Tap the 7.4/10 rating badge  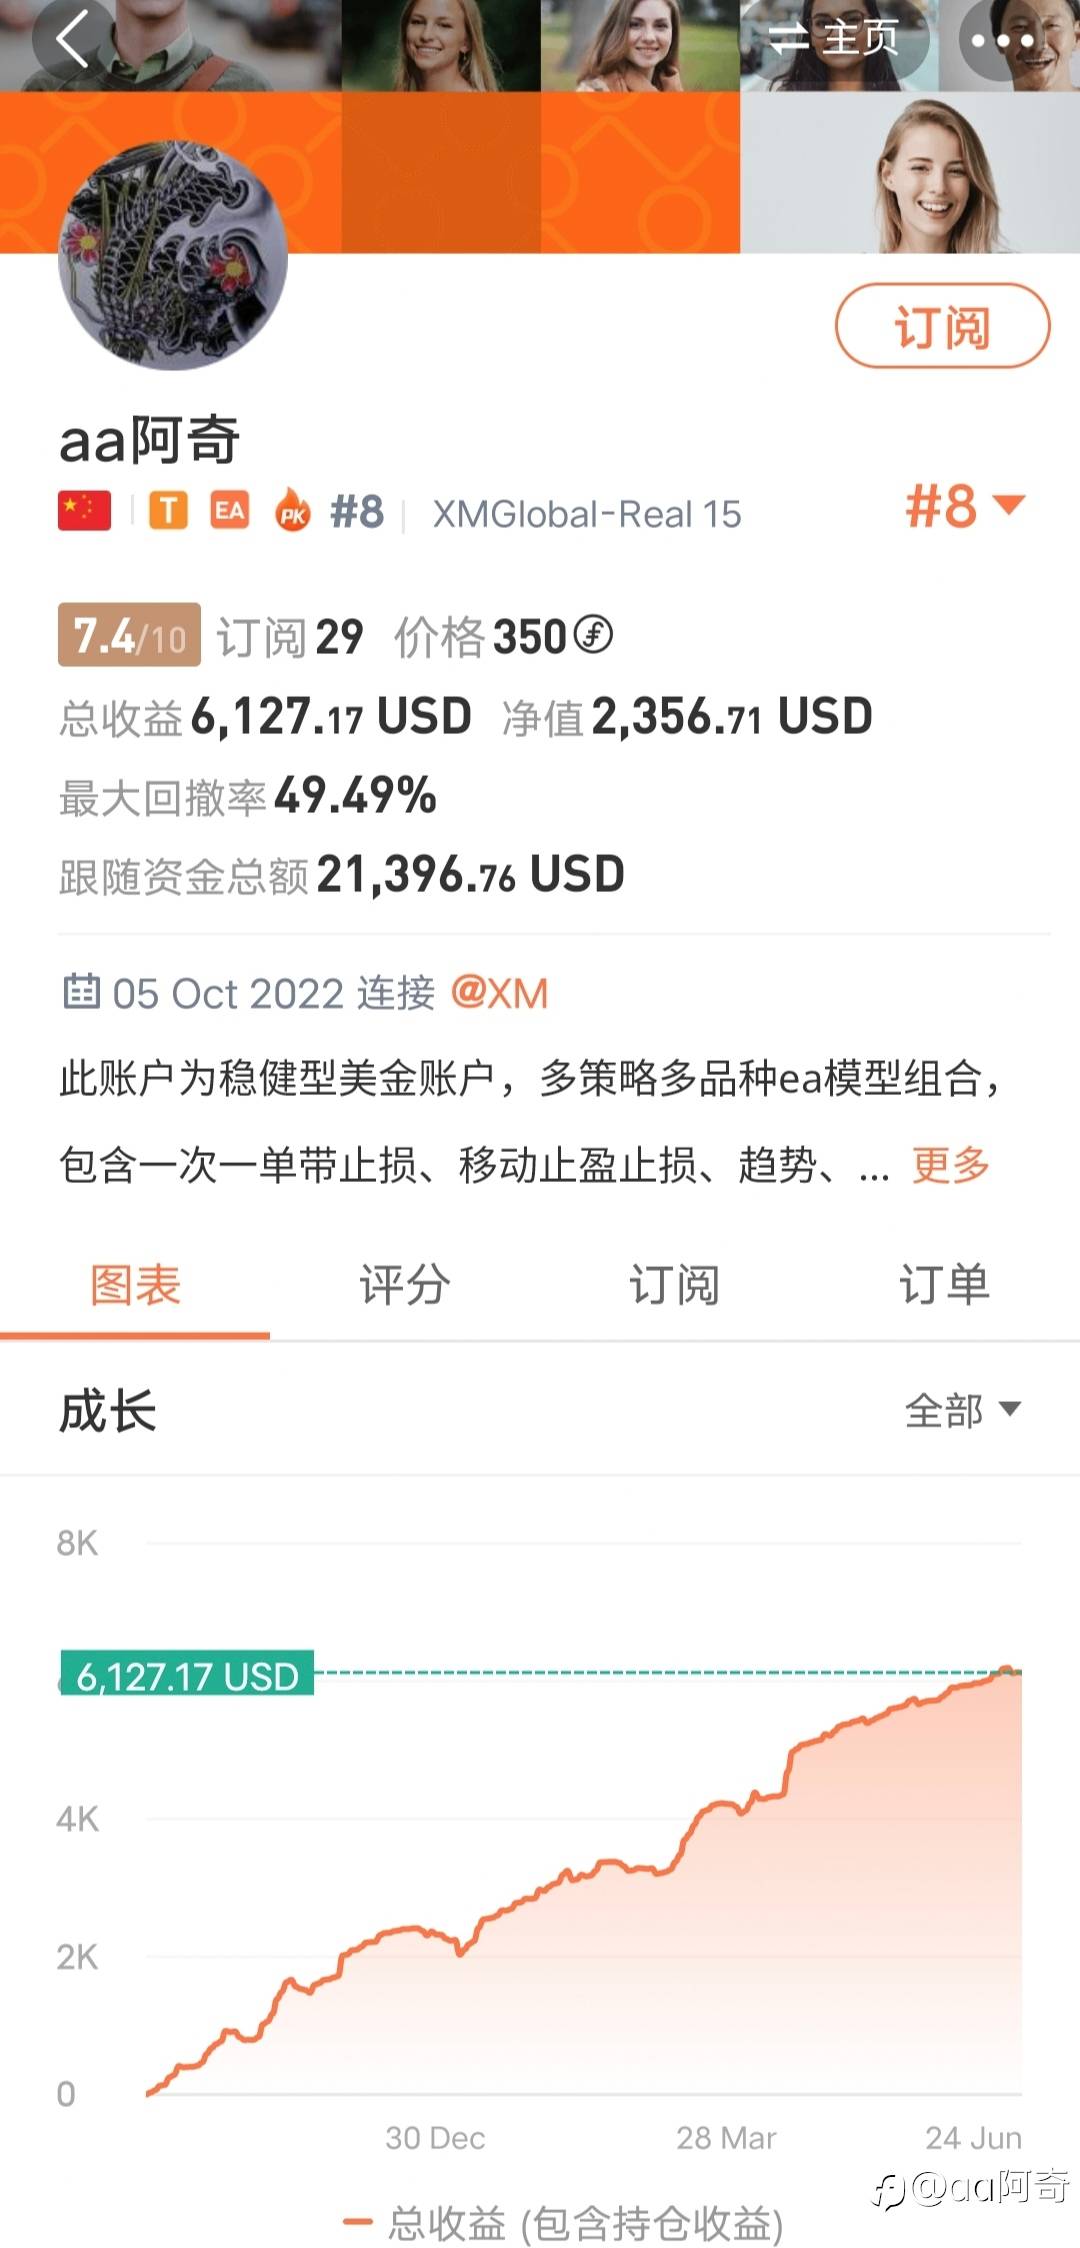tap(129, 635)
